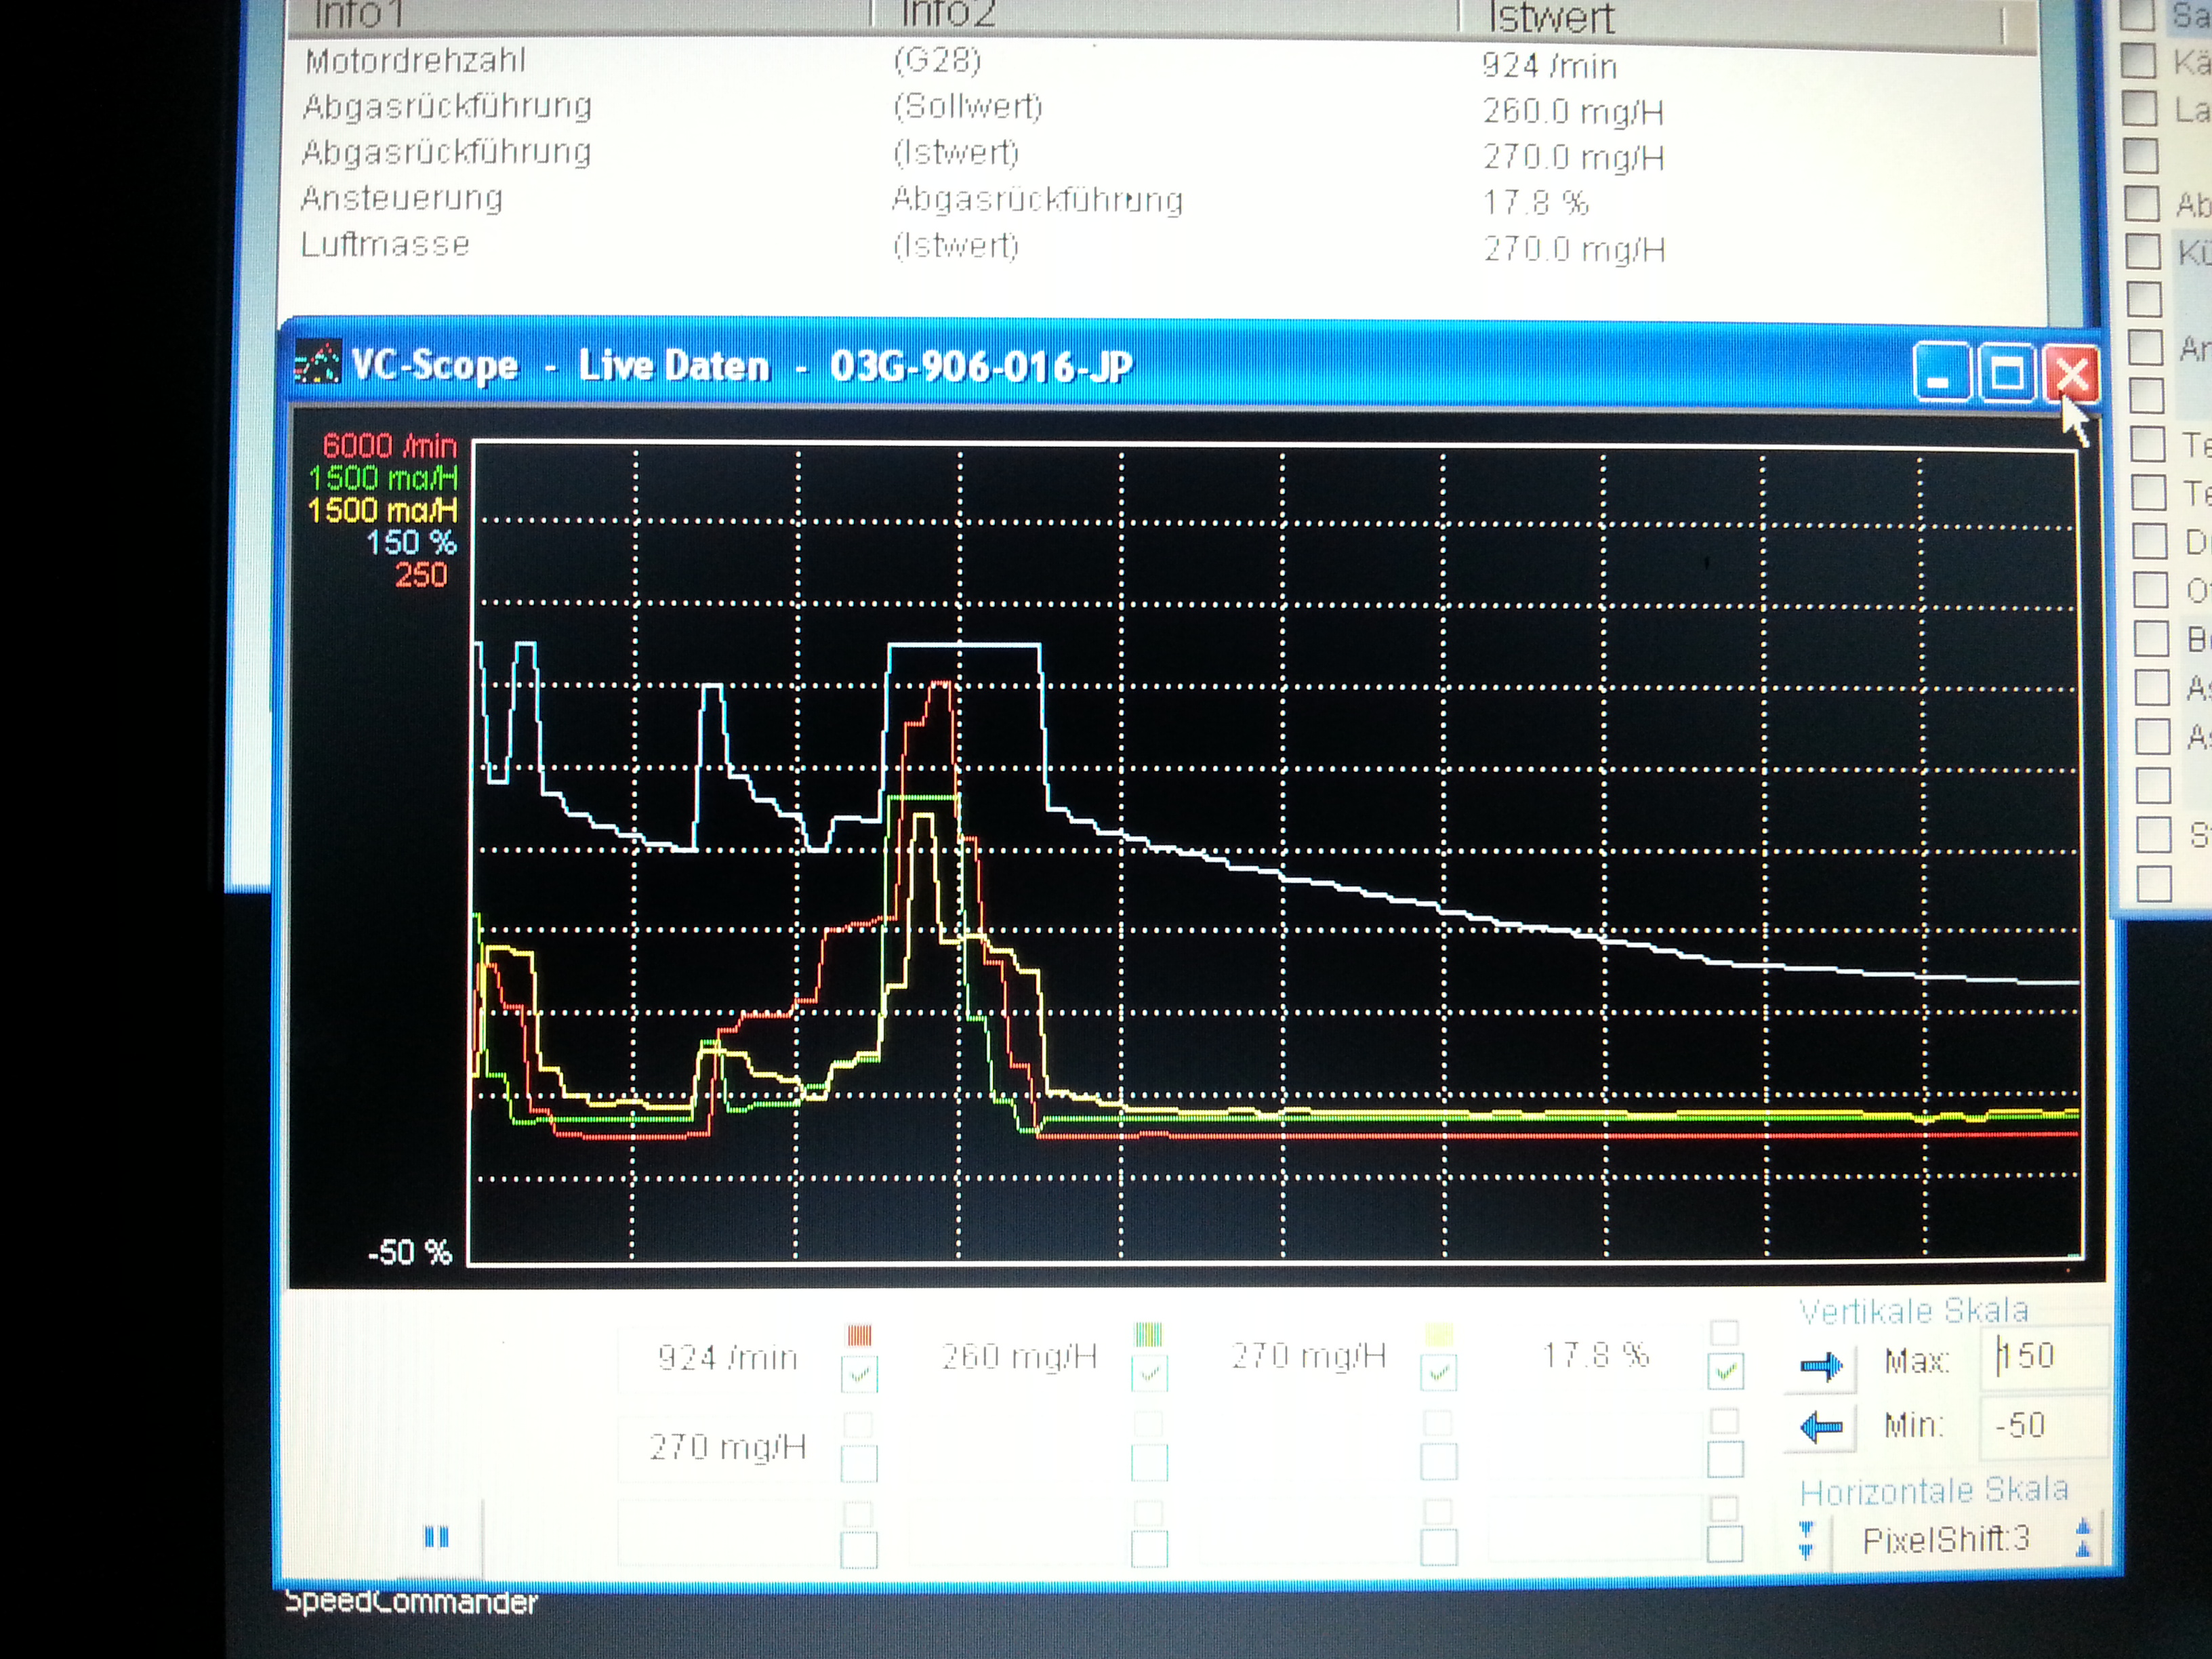The width and height of the screenshot is (2212, 1659).
Task: Uncheck the top-row 270 mg/H trace checkbox
Action: click(1438, 1373)
